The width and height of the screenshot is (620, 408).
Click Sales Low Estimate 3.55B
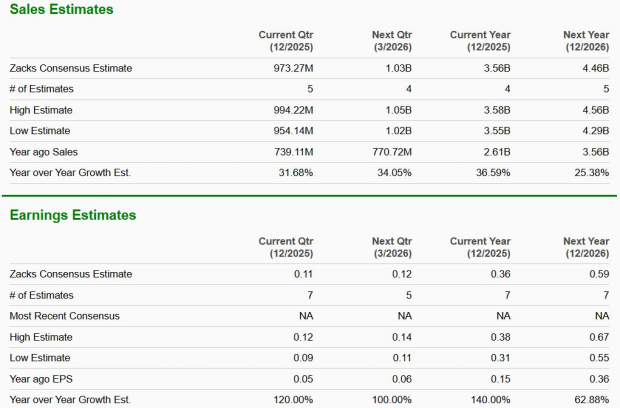click(497, 131)
